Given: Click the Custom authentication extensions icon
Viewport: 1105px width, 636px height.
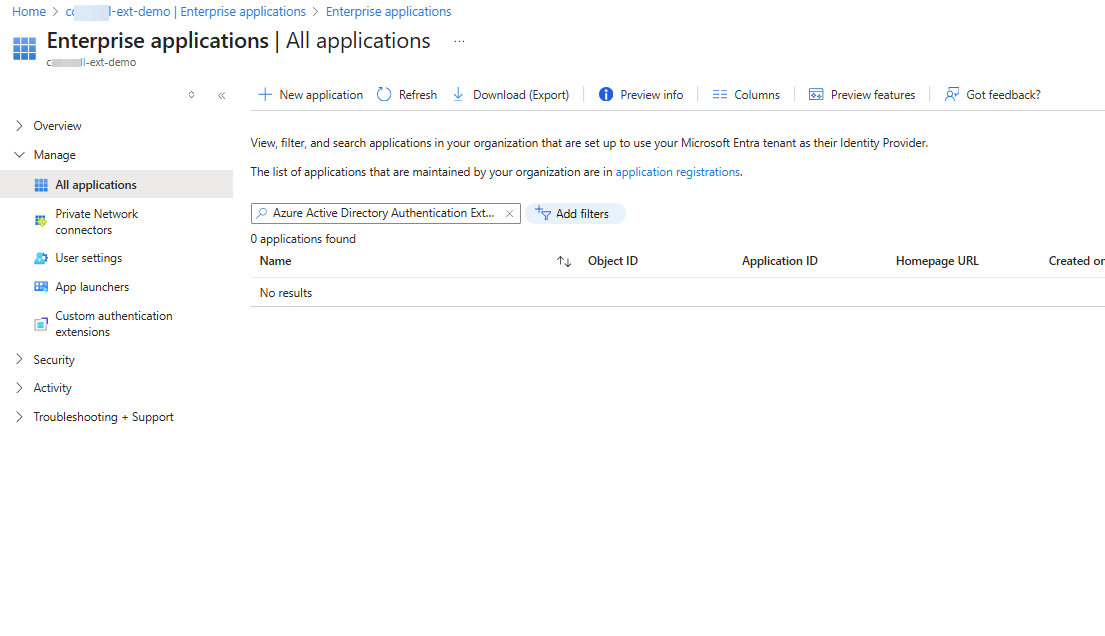Looking at the screenshot, I should pos(41,324).
